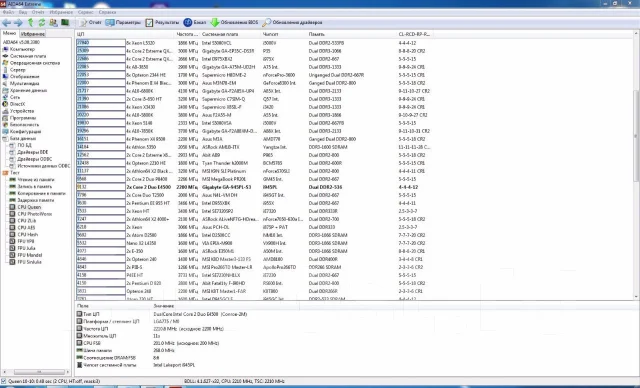Open the Справка menu

107,12
